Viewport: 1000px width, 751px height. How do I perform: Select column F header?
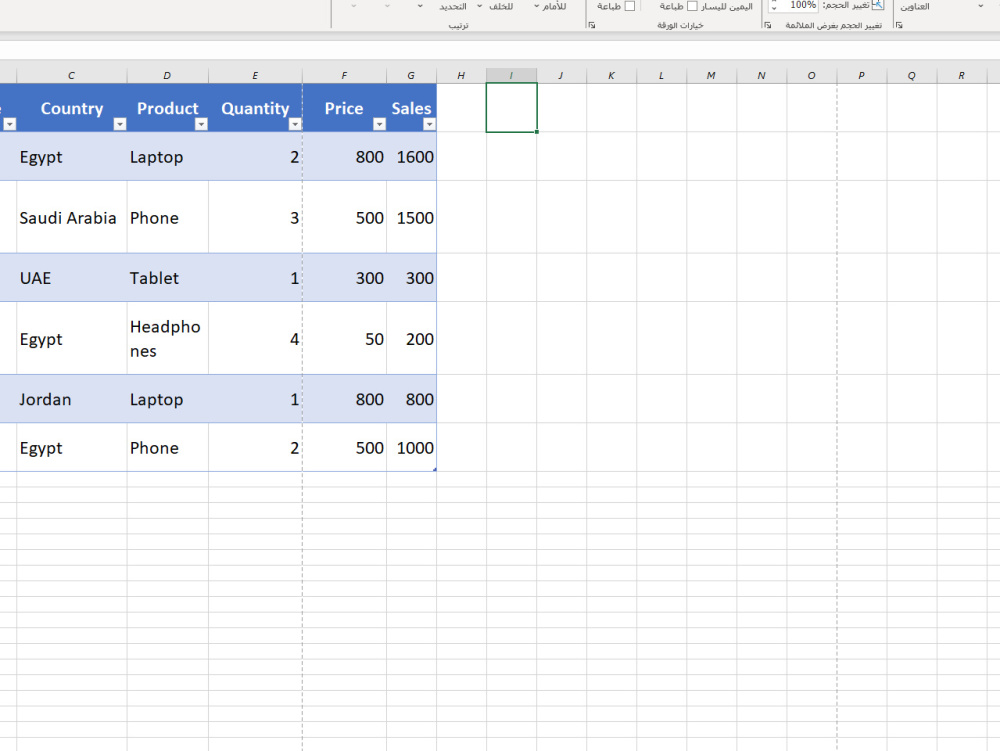(x=344, y=75)
